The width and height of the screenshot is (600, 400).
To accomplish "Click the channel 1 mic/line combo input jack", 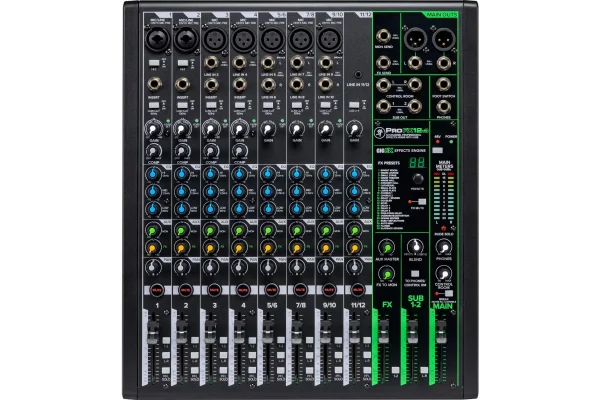I will 157,39.
